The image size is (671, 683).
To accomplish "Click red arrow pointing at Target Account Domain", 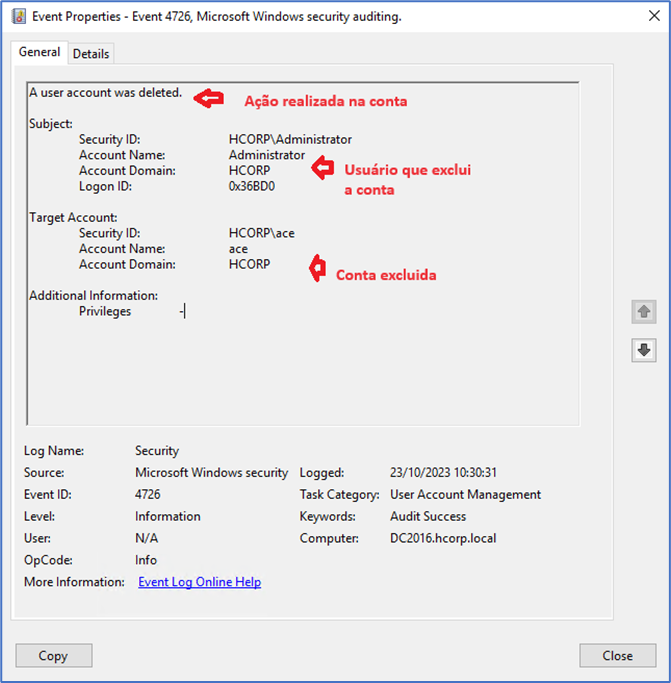I will (317, 268).
